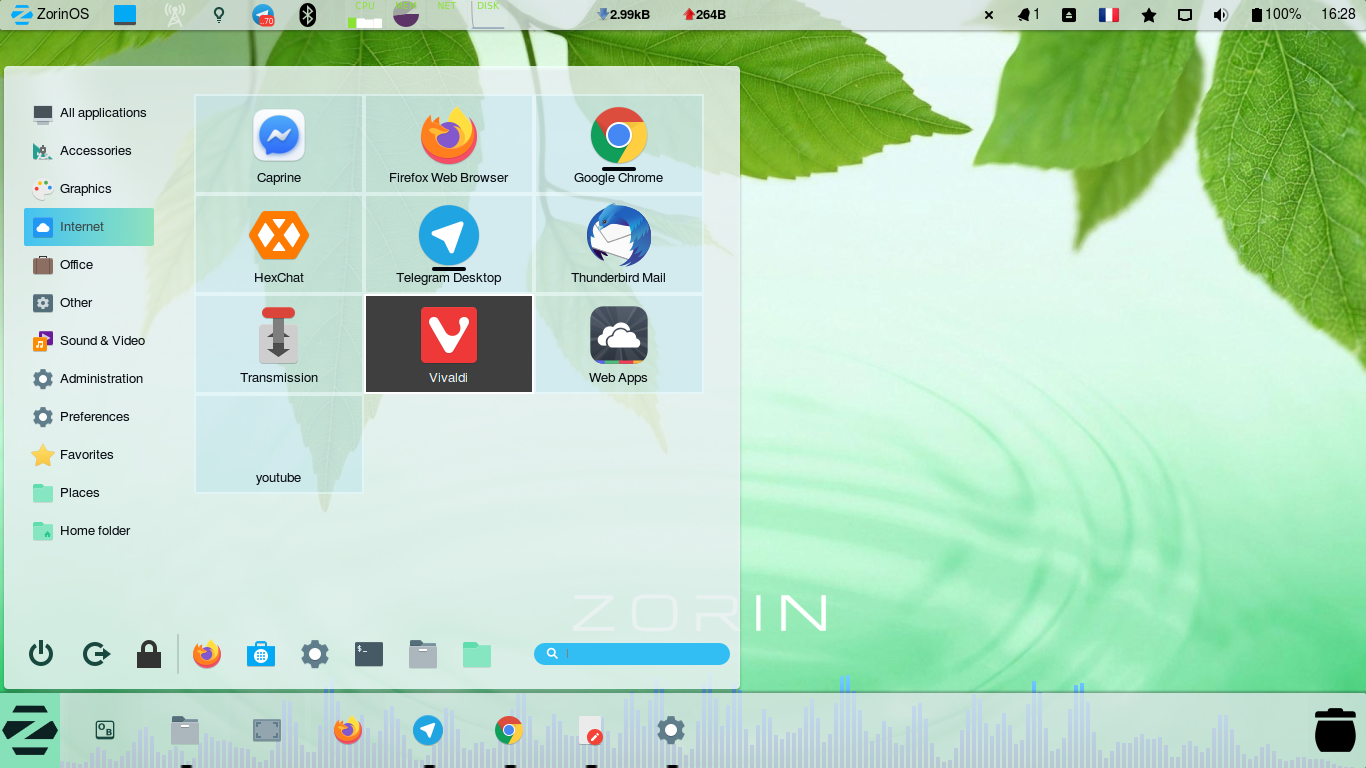Show Favorites in the menu
Viewport: 1366px width, 768px height.
(89, 455)
